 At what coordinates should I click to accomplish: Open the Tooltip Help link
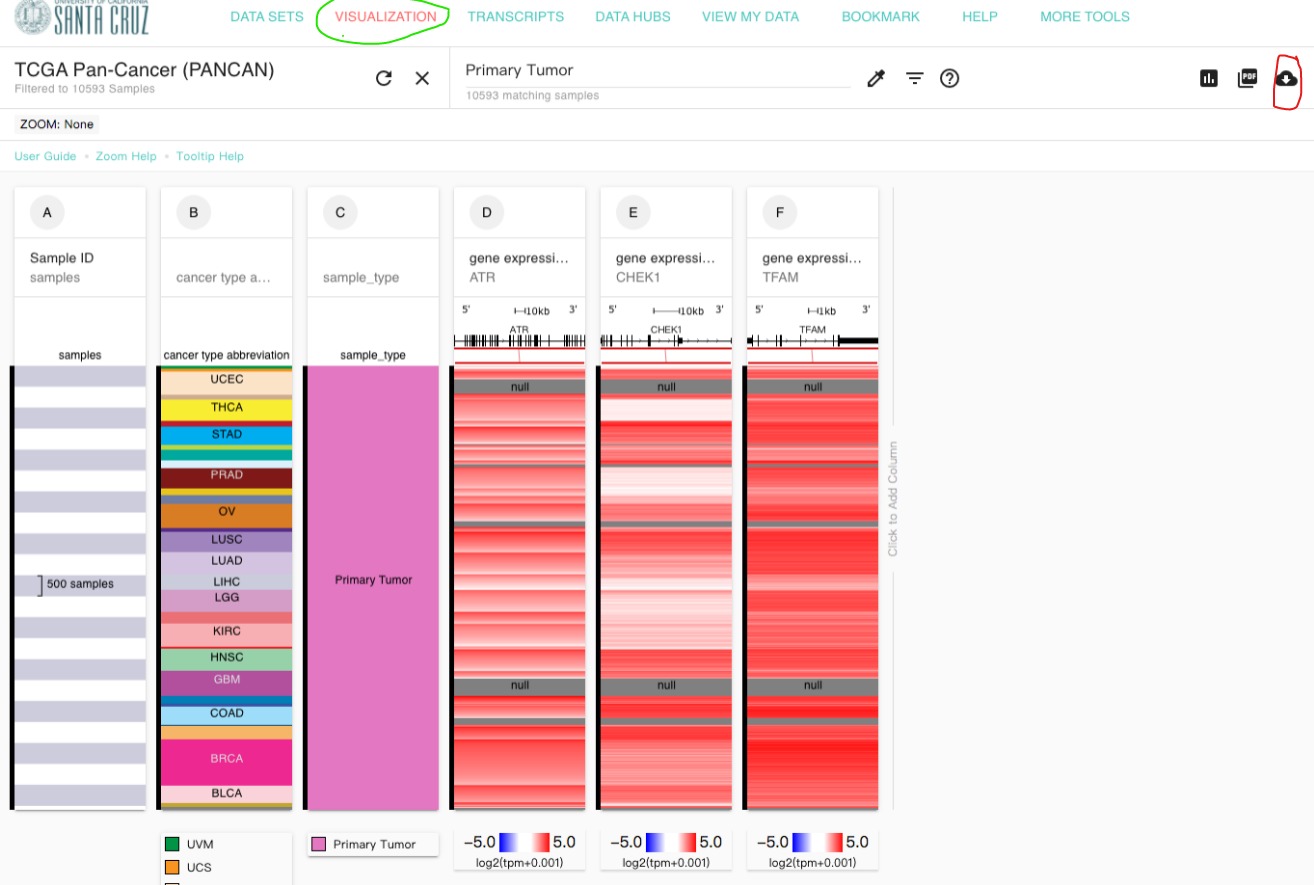pos(210,156)
